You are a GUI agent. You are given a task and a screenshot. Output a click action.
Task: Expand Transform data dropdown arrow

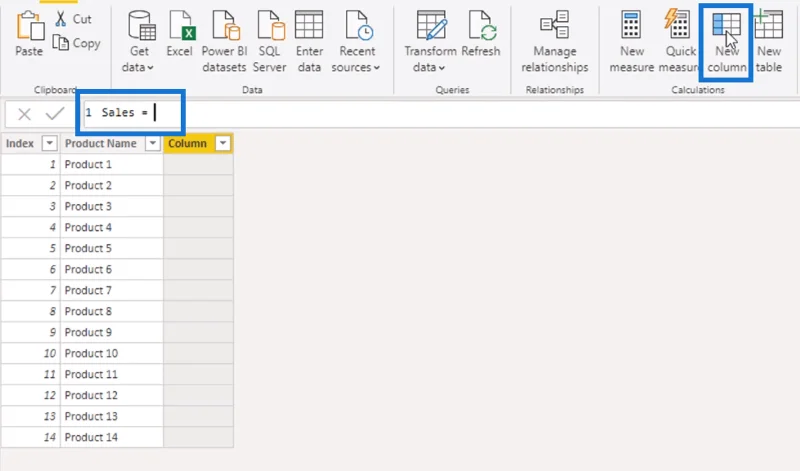[x=442, y=67]
